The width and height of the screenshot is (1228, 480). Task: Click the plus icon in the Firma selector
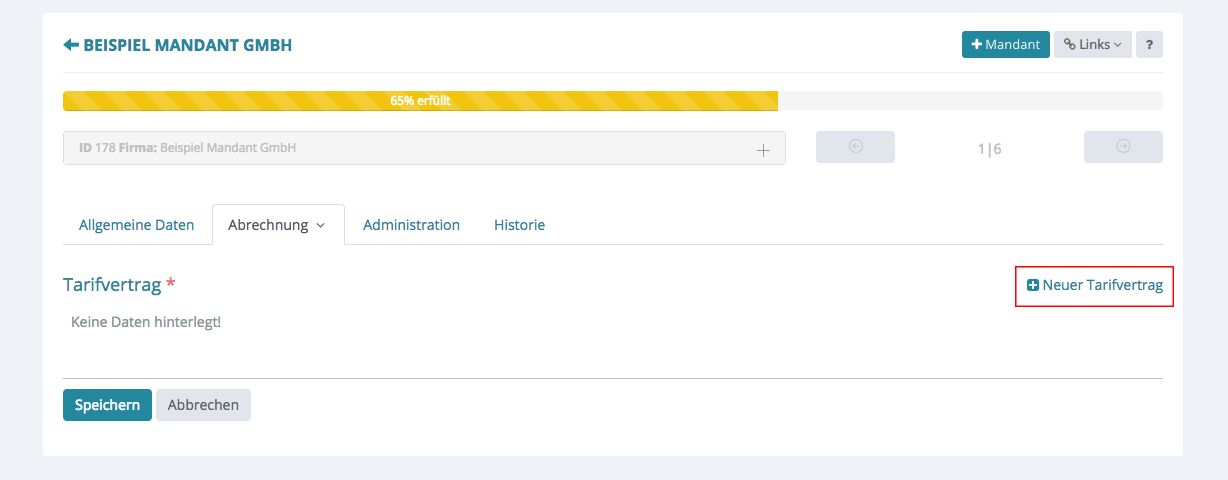[763, 150]
